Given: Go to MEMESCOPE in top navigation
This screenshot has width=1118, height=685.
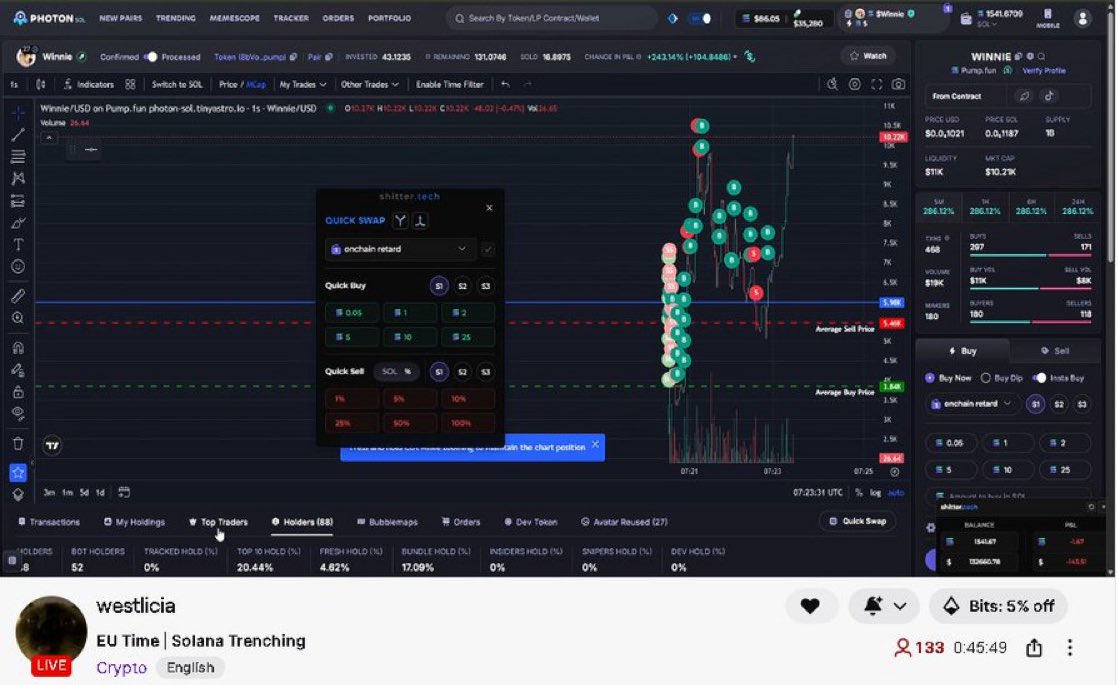Looking at the screenshot, I should pos(234,18).
